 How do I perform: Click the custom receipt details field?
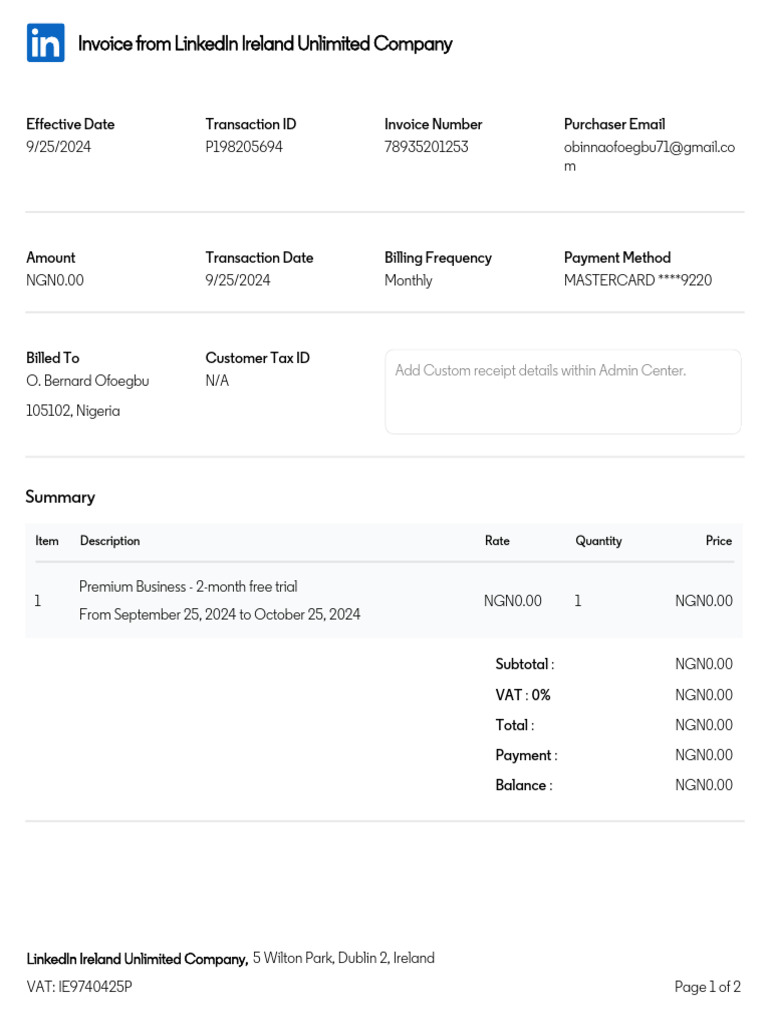coord(563,391)
